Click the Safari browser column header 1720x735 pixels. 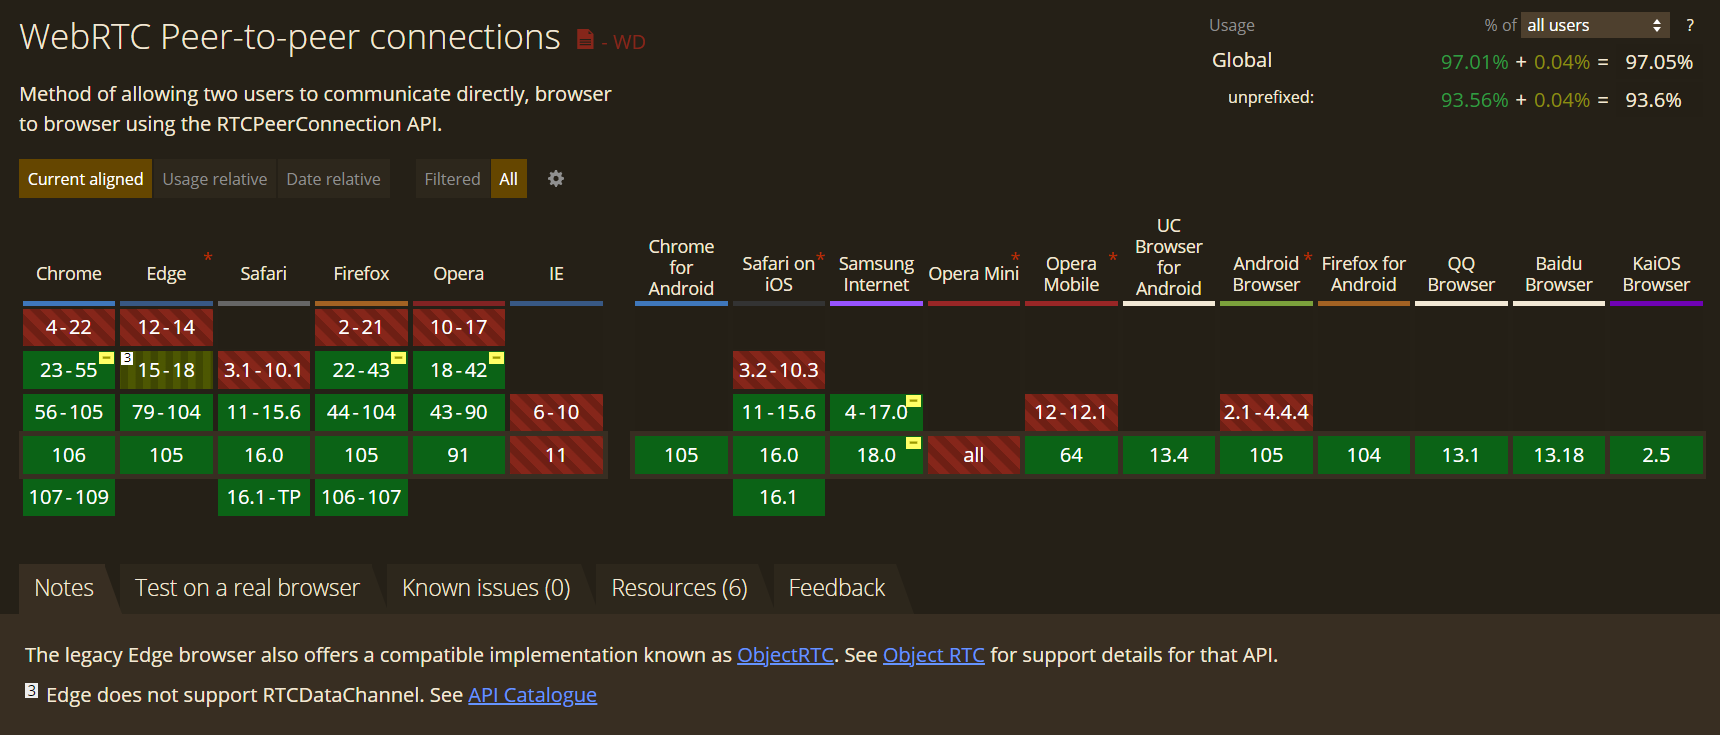click(x=264, y=274)
